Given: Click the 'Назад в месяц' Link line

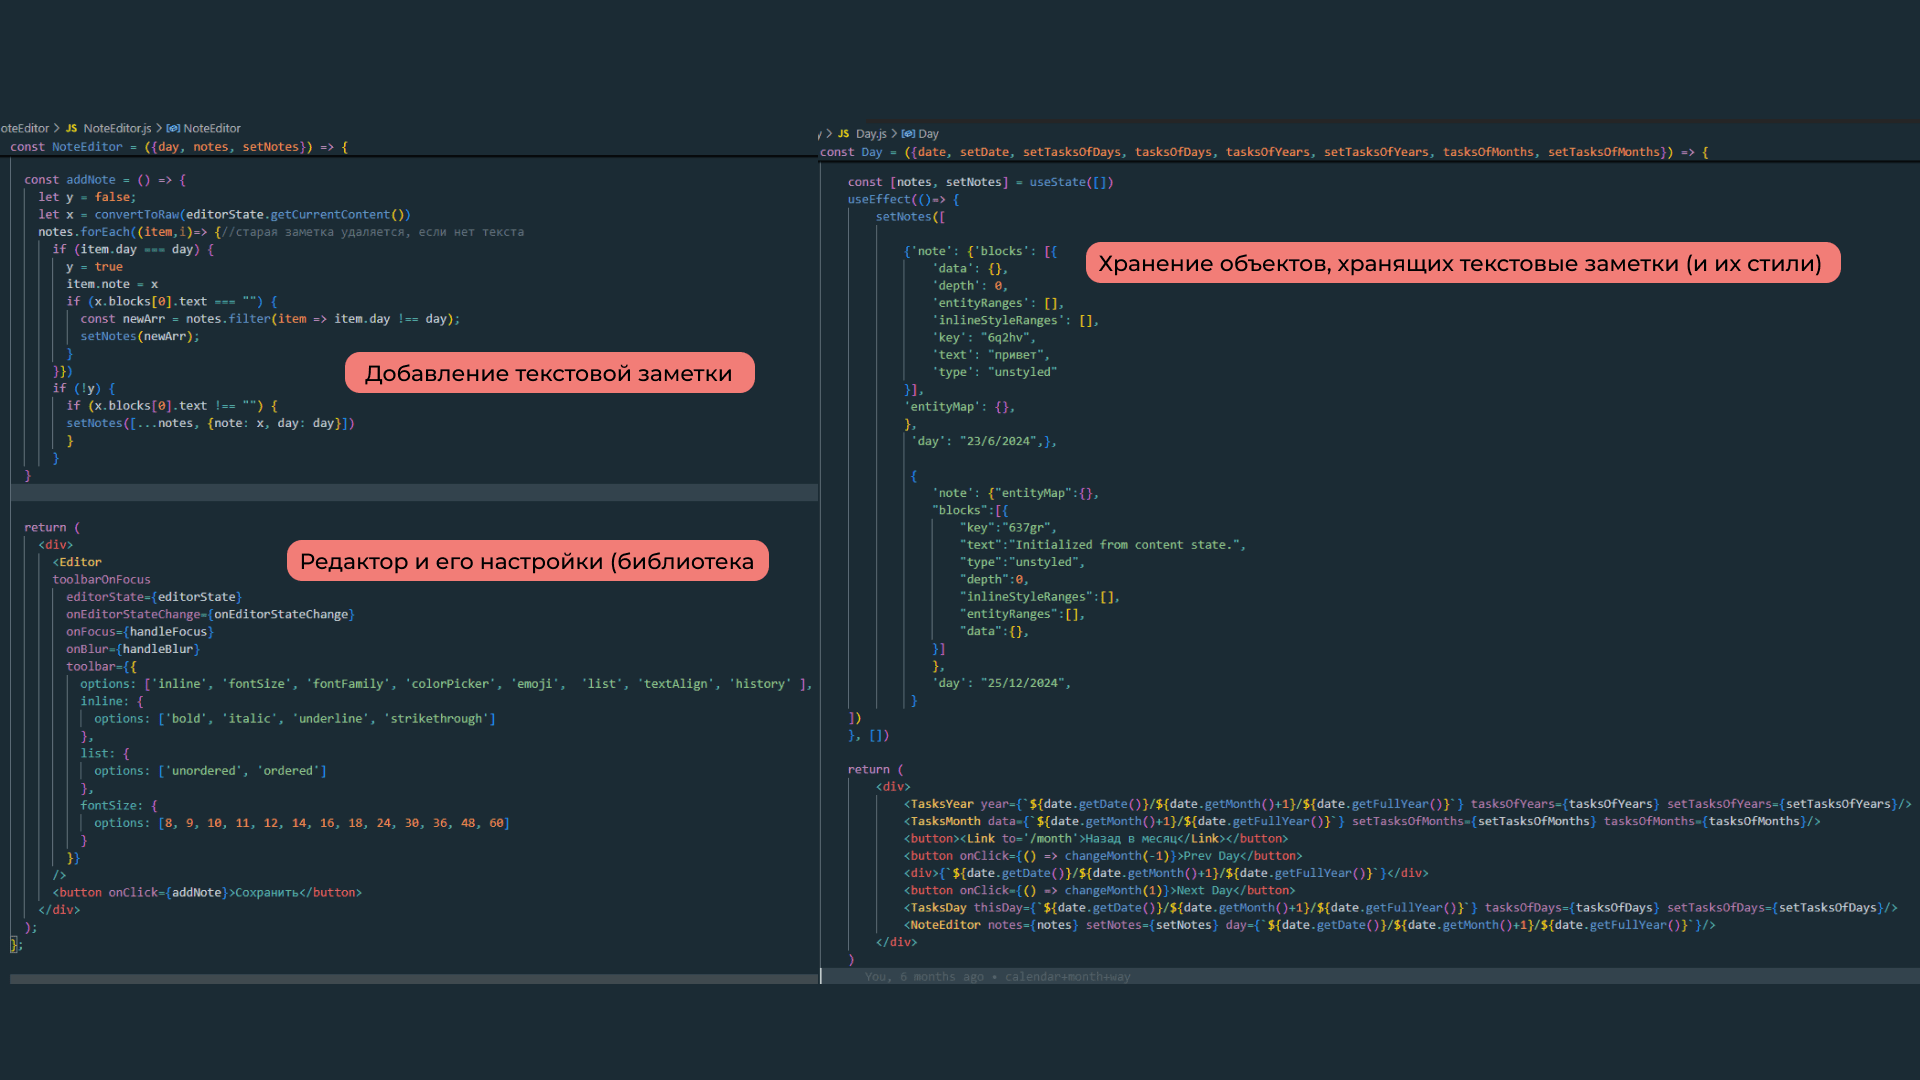Looking at the screenshot, I should click(x=1096, y=839).
